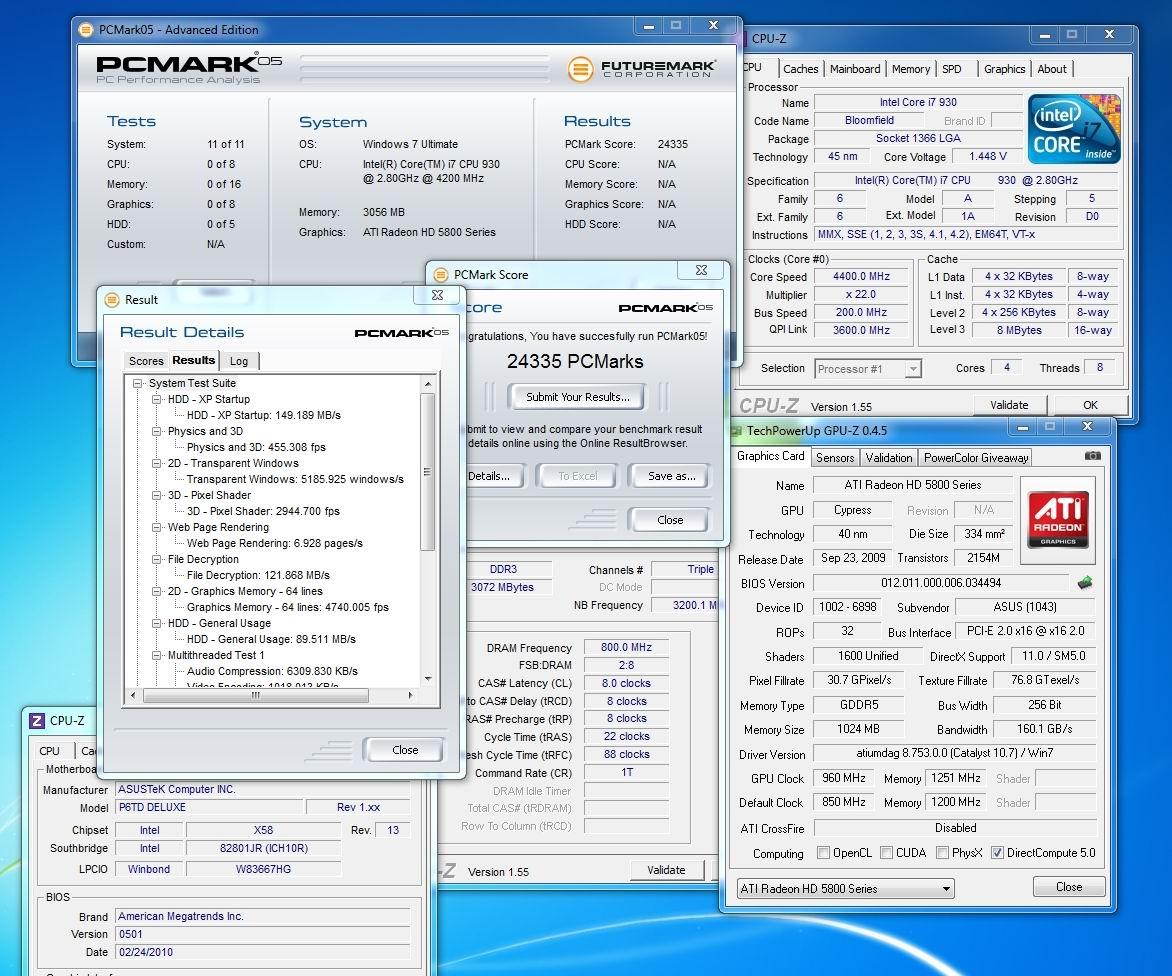
Task: Click Submit Your Results button
Action: [x=578, y=397]
